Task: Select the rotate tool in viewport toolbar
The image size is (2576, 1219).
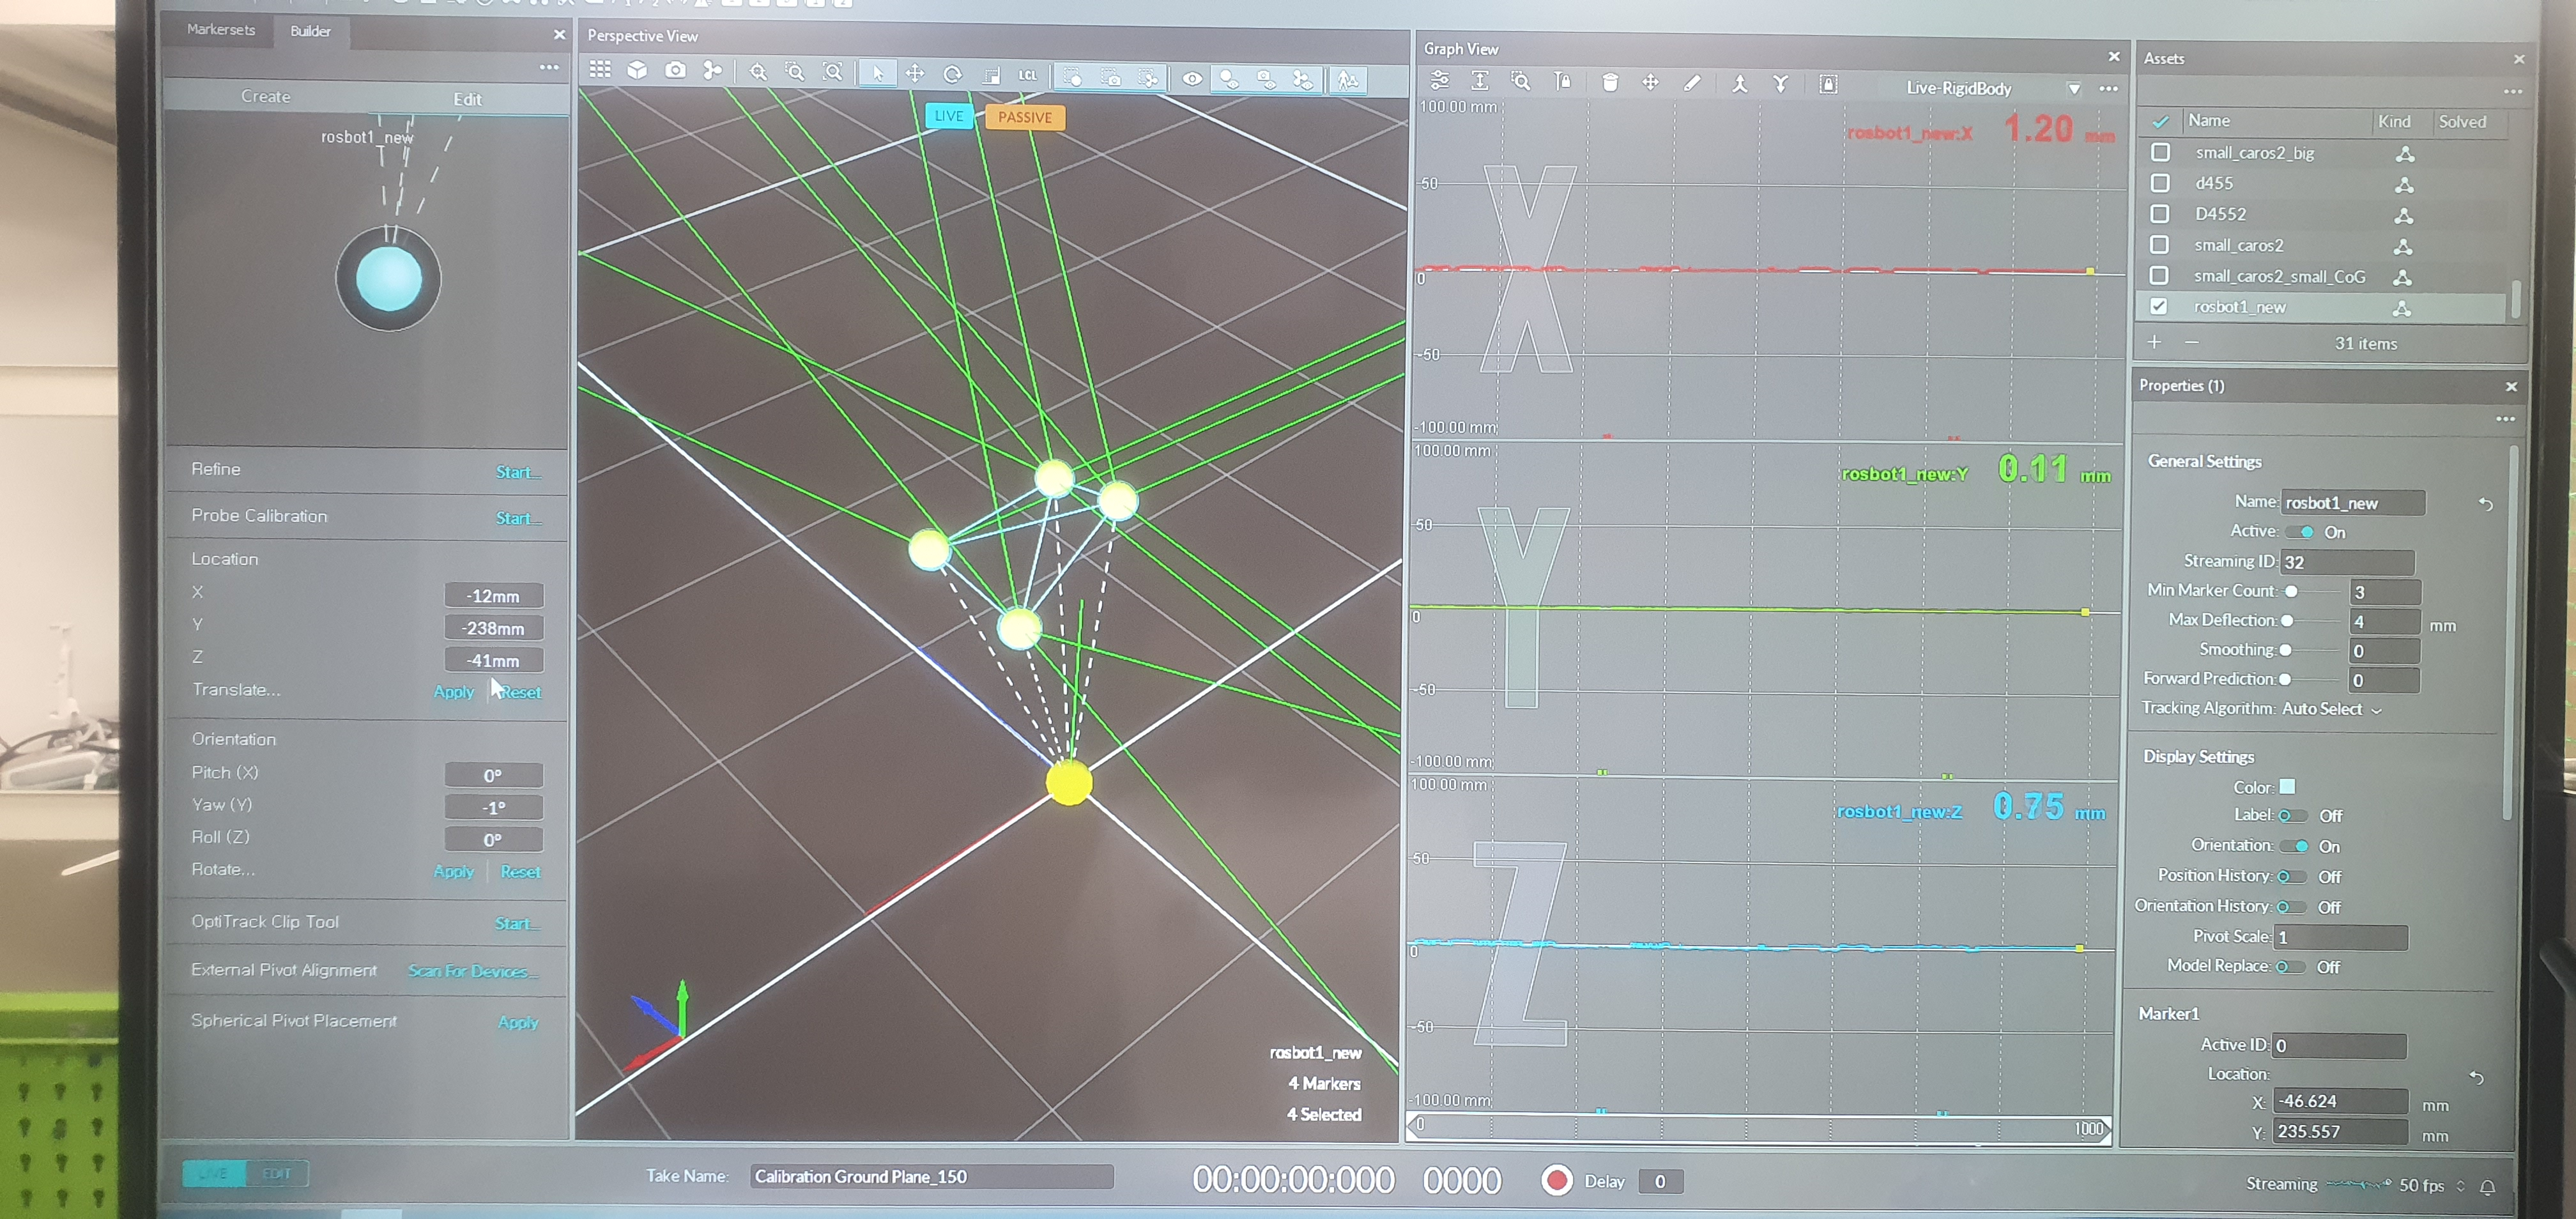Action: point(952,74)
